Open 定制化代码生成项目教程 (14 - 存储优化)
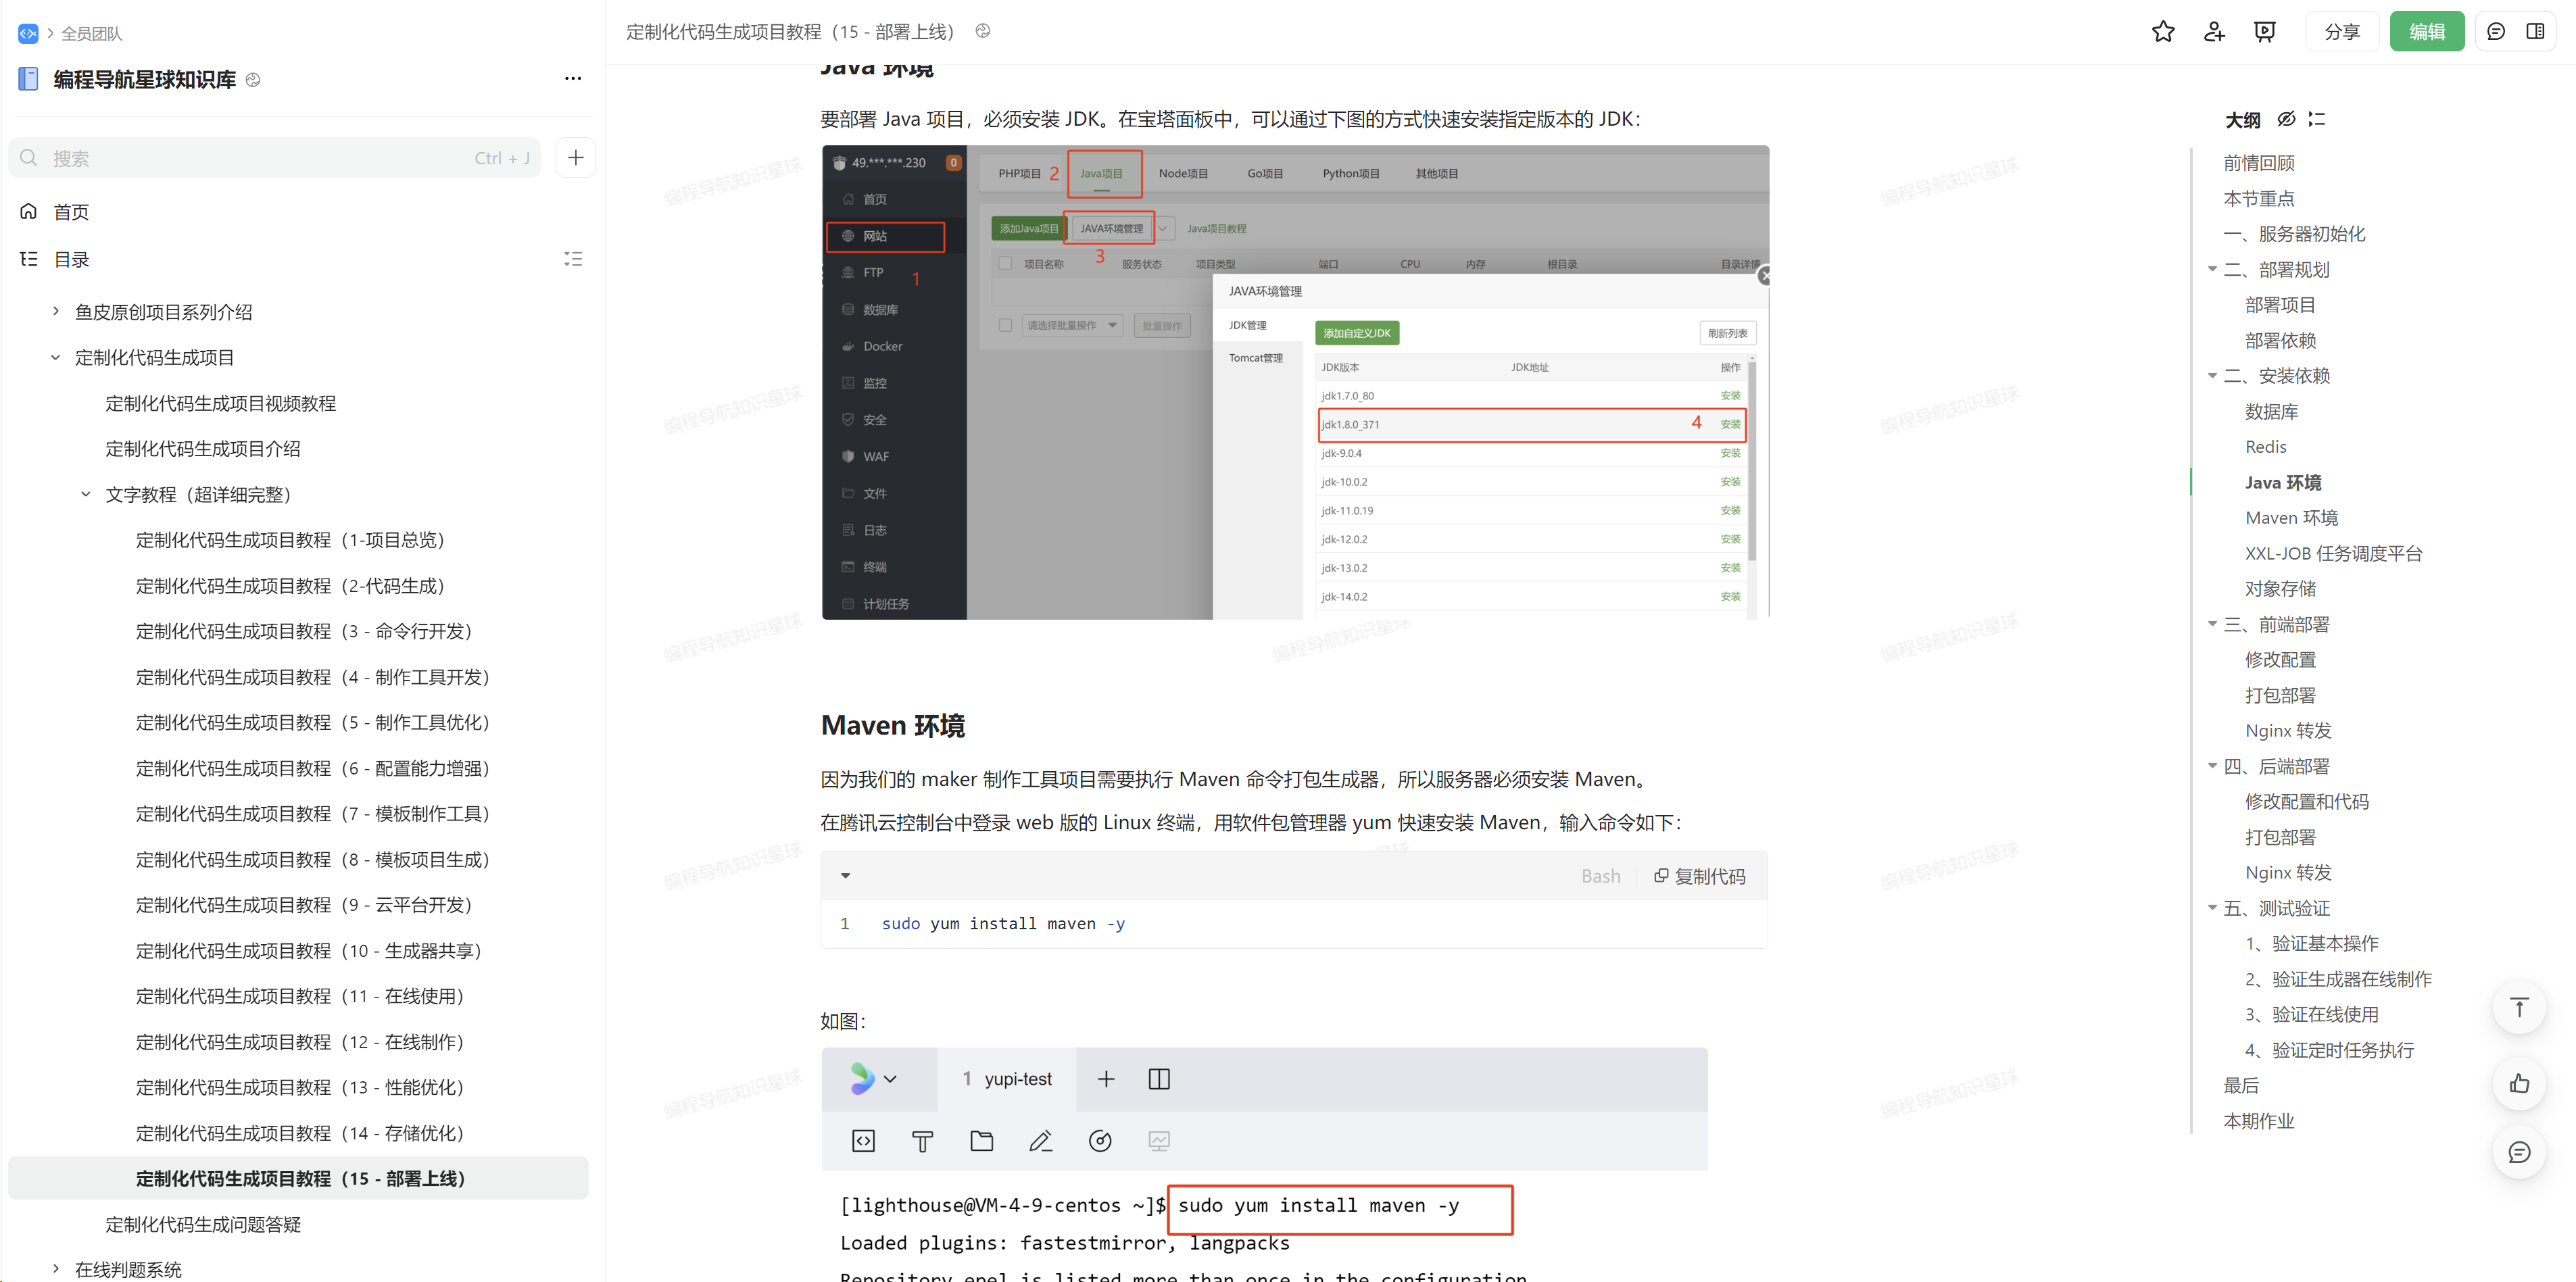This screenshot has height=1282, width=2576. coord(299,1133)
